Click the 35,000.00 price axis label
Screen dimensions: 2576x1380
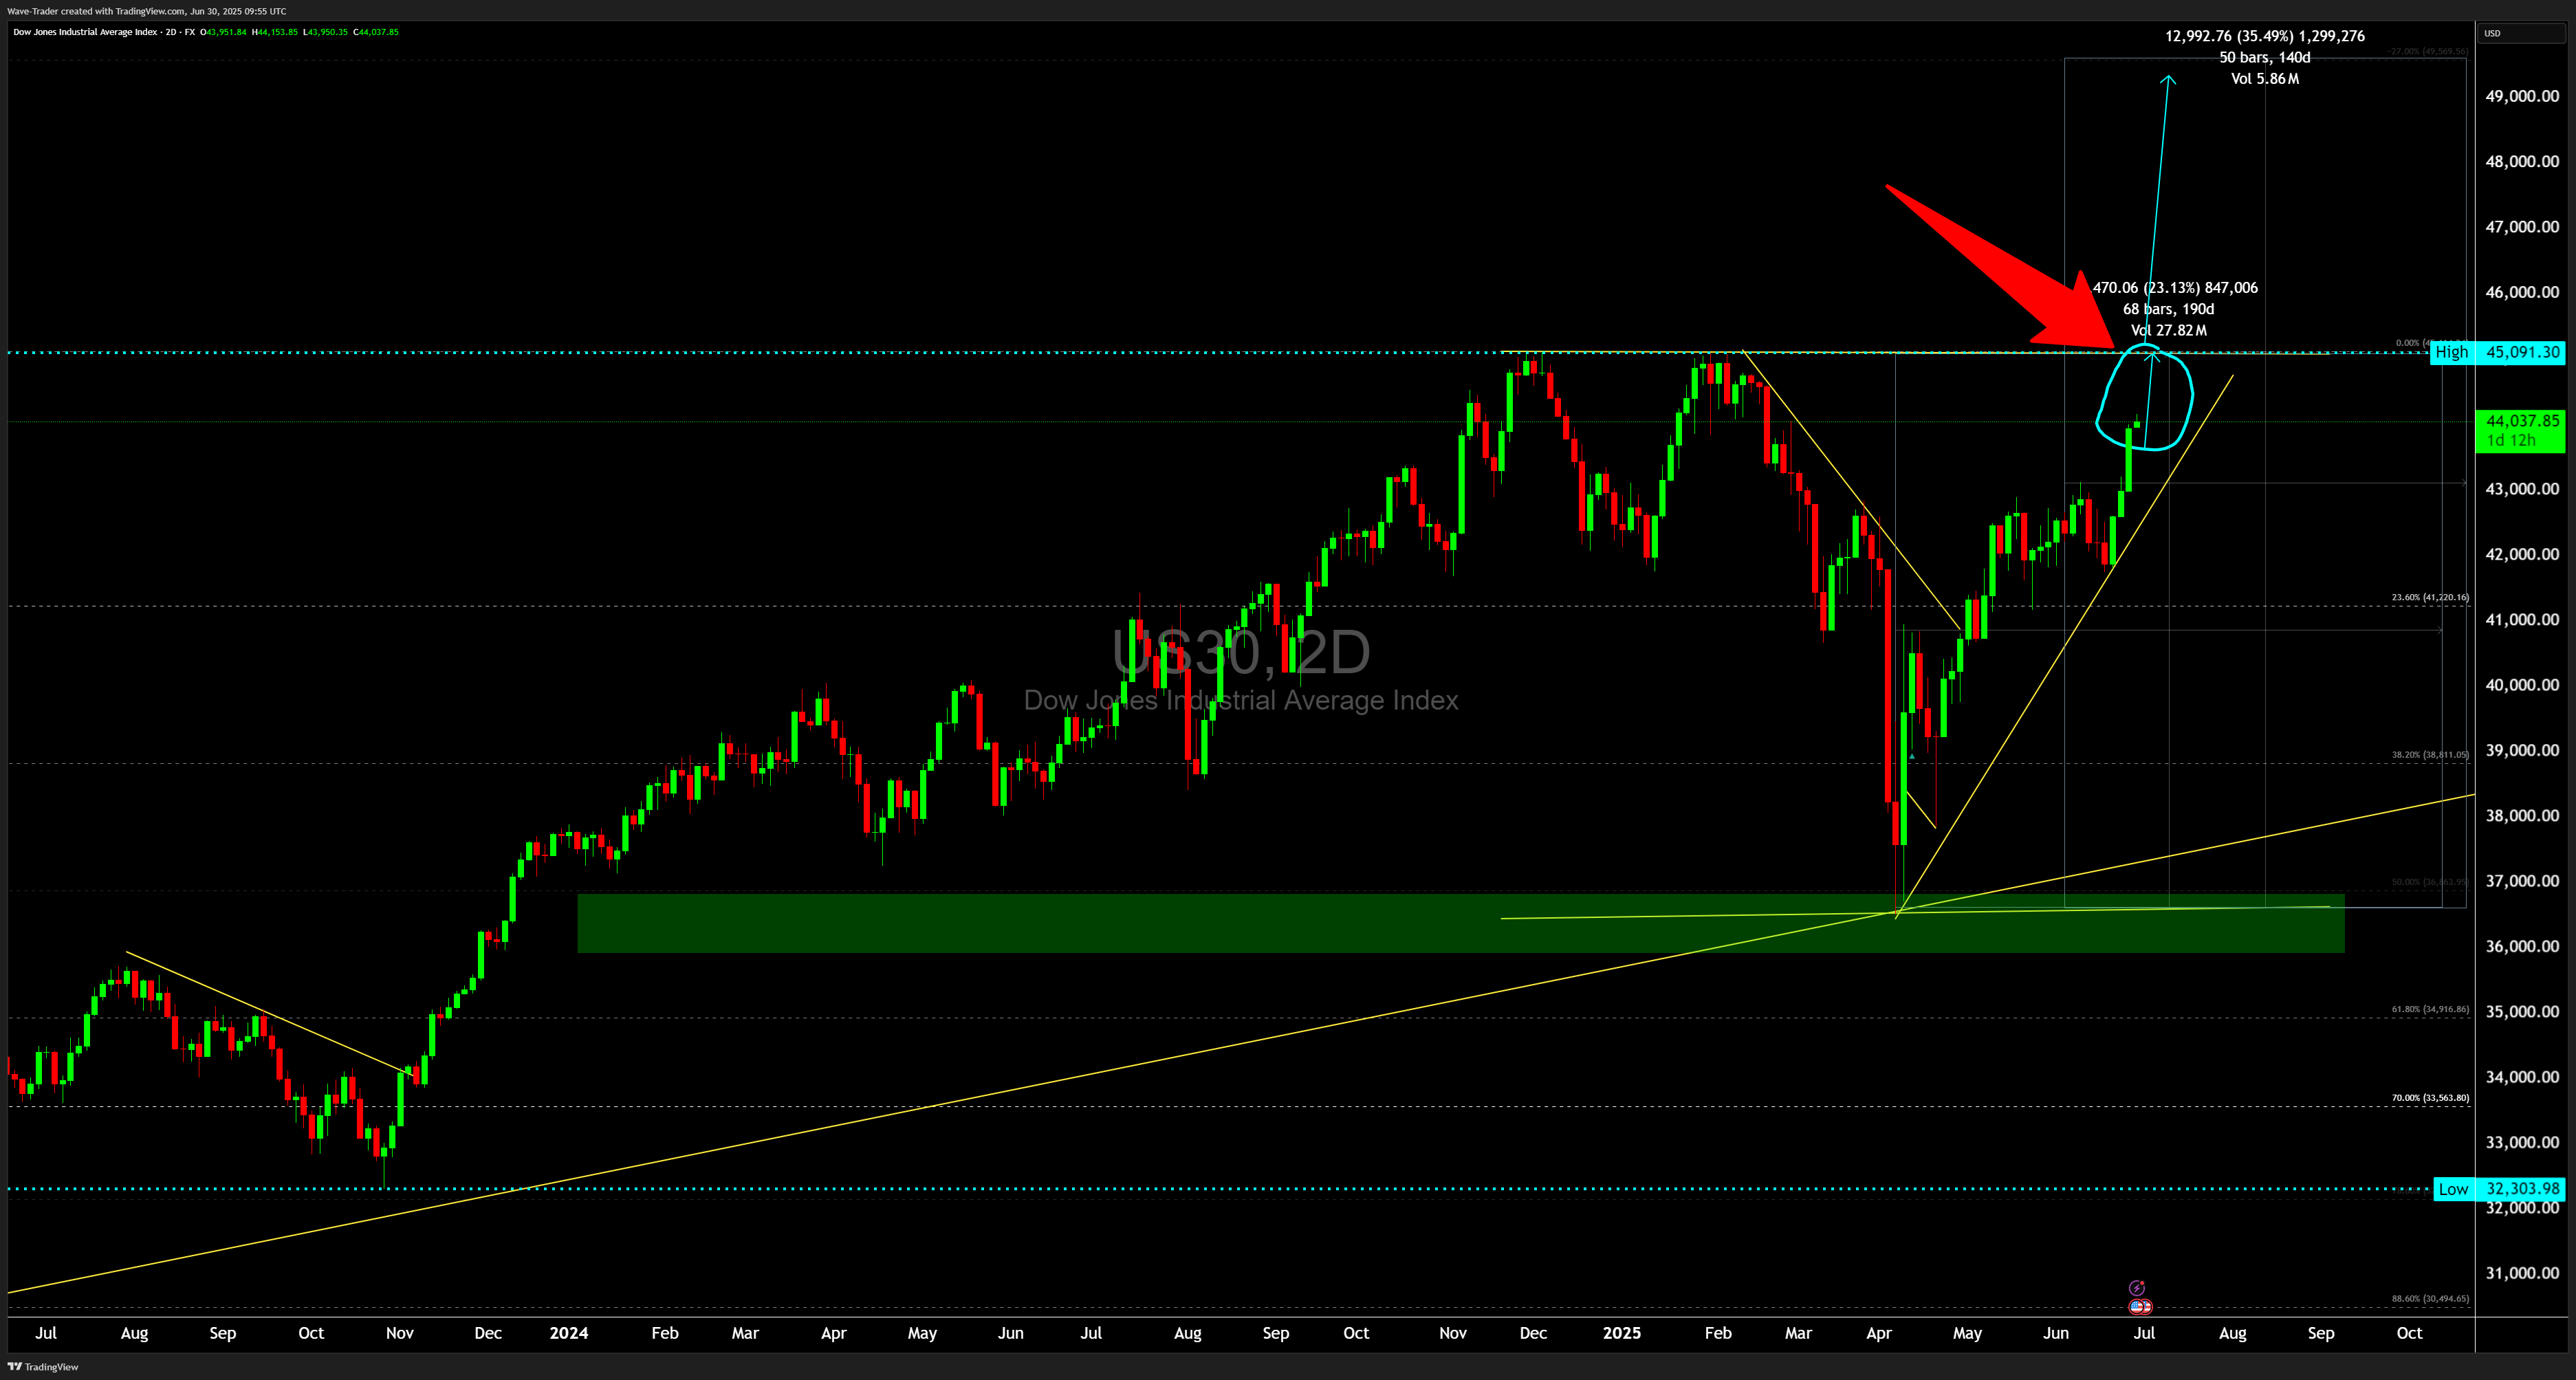point(2522,1012)
